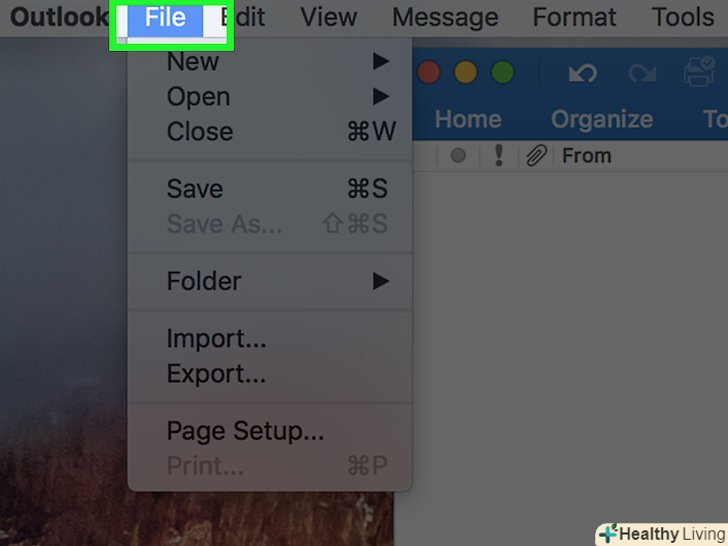
Task: Expand the Folder submenu arrow
Action: coord(381,281)
